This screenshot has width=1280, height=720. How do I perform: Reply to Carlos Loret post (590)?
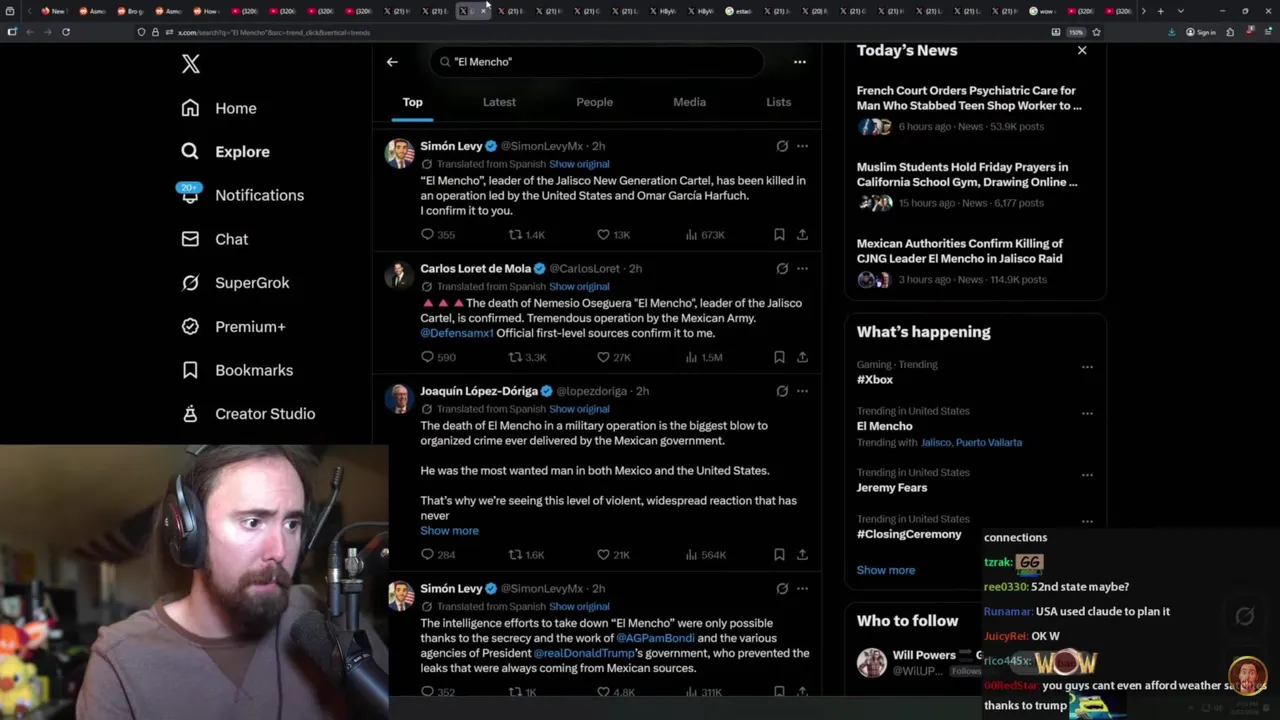click(438, 357)
